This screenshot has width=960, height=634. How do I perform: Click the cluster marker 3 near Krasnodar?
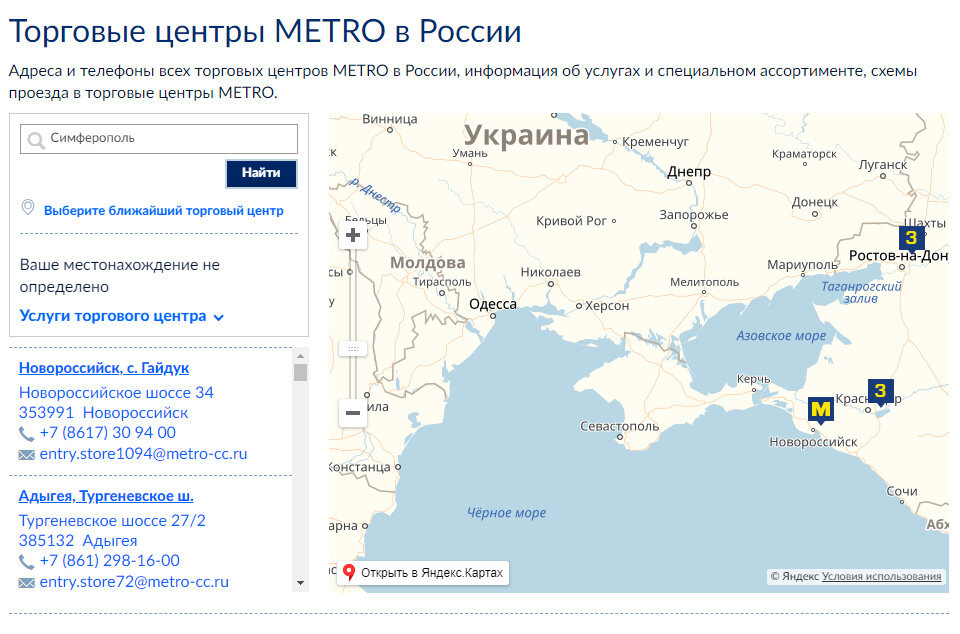pos(880,392)
